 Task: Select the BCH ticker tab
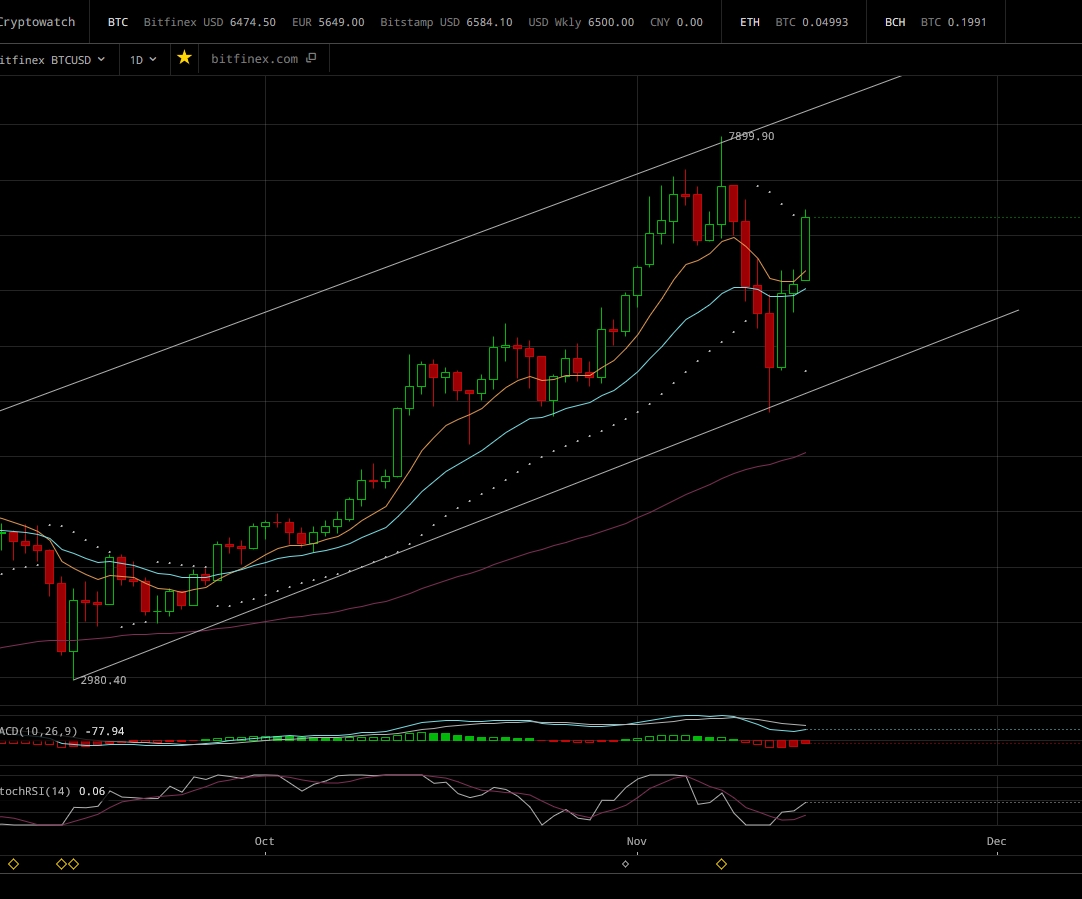click(x=895, y=22)
